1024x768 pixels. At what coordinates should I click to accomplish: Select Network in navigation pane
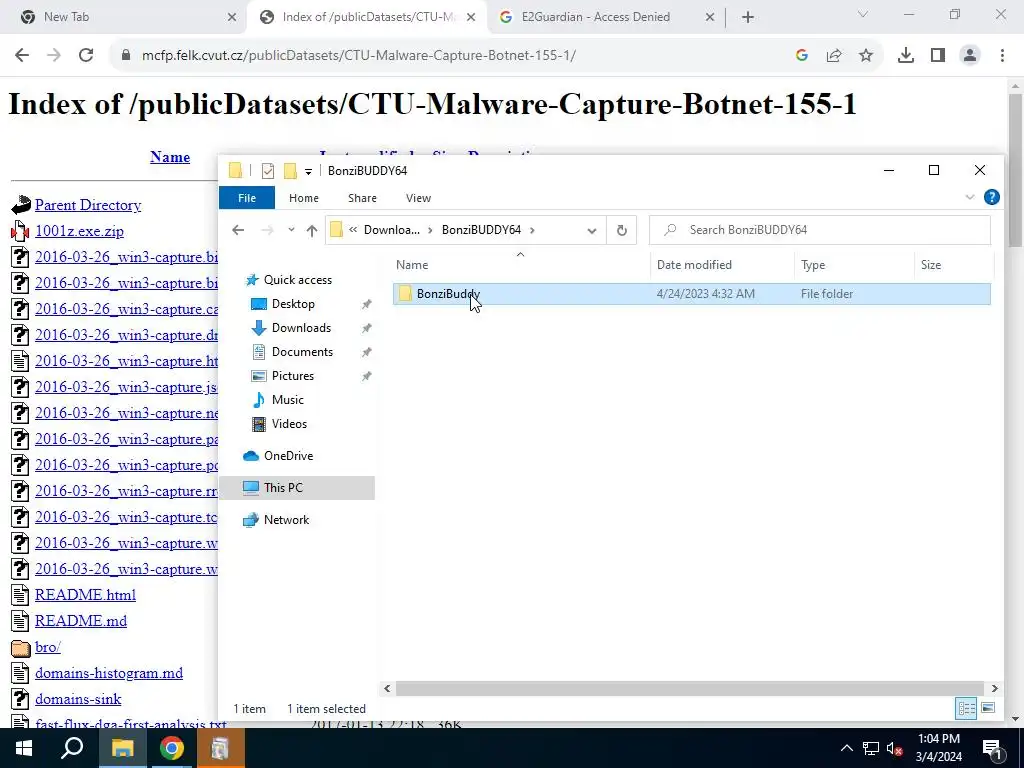point(286,520)
